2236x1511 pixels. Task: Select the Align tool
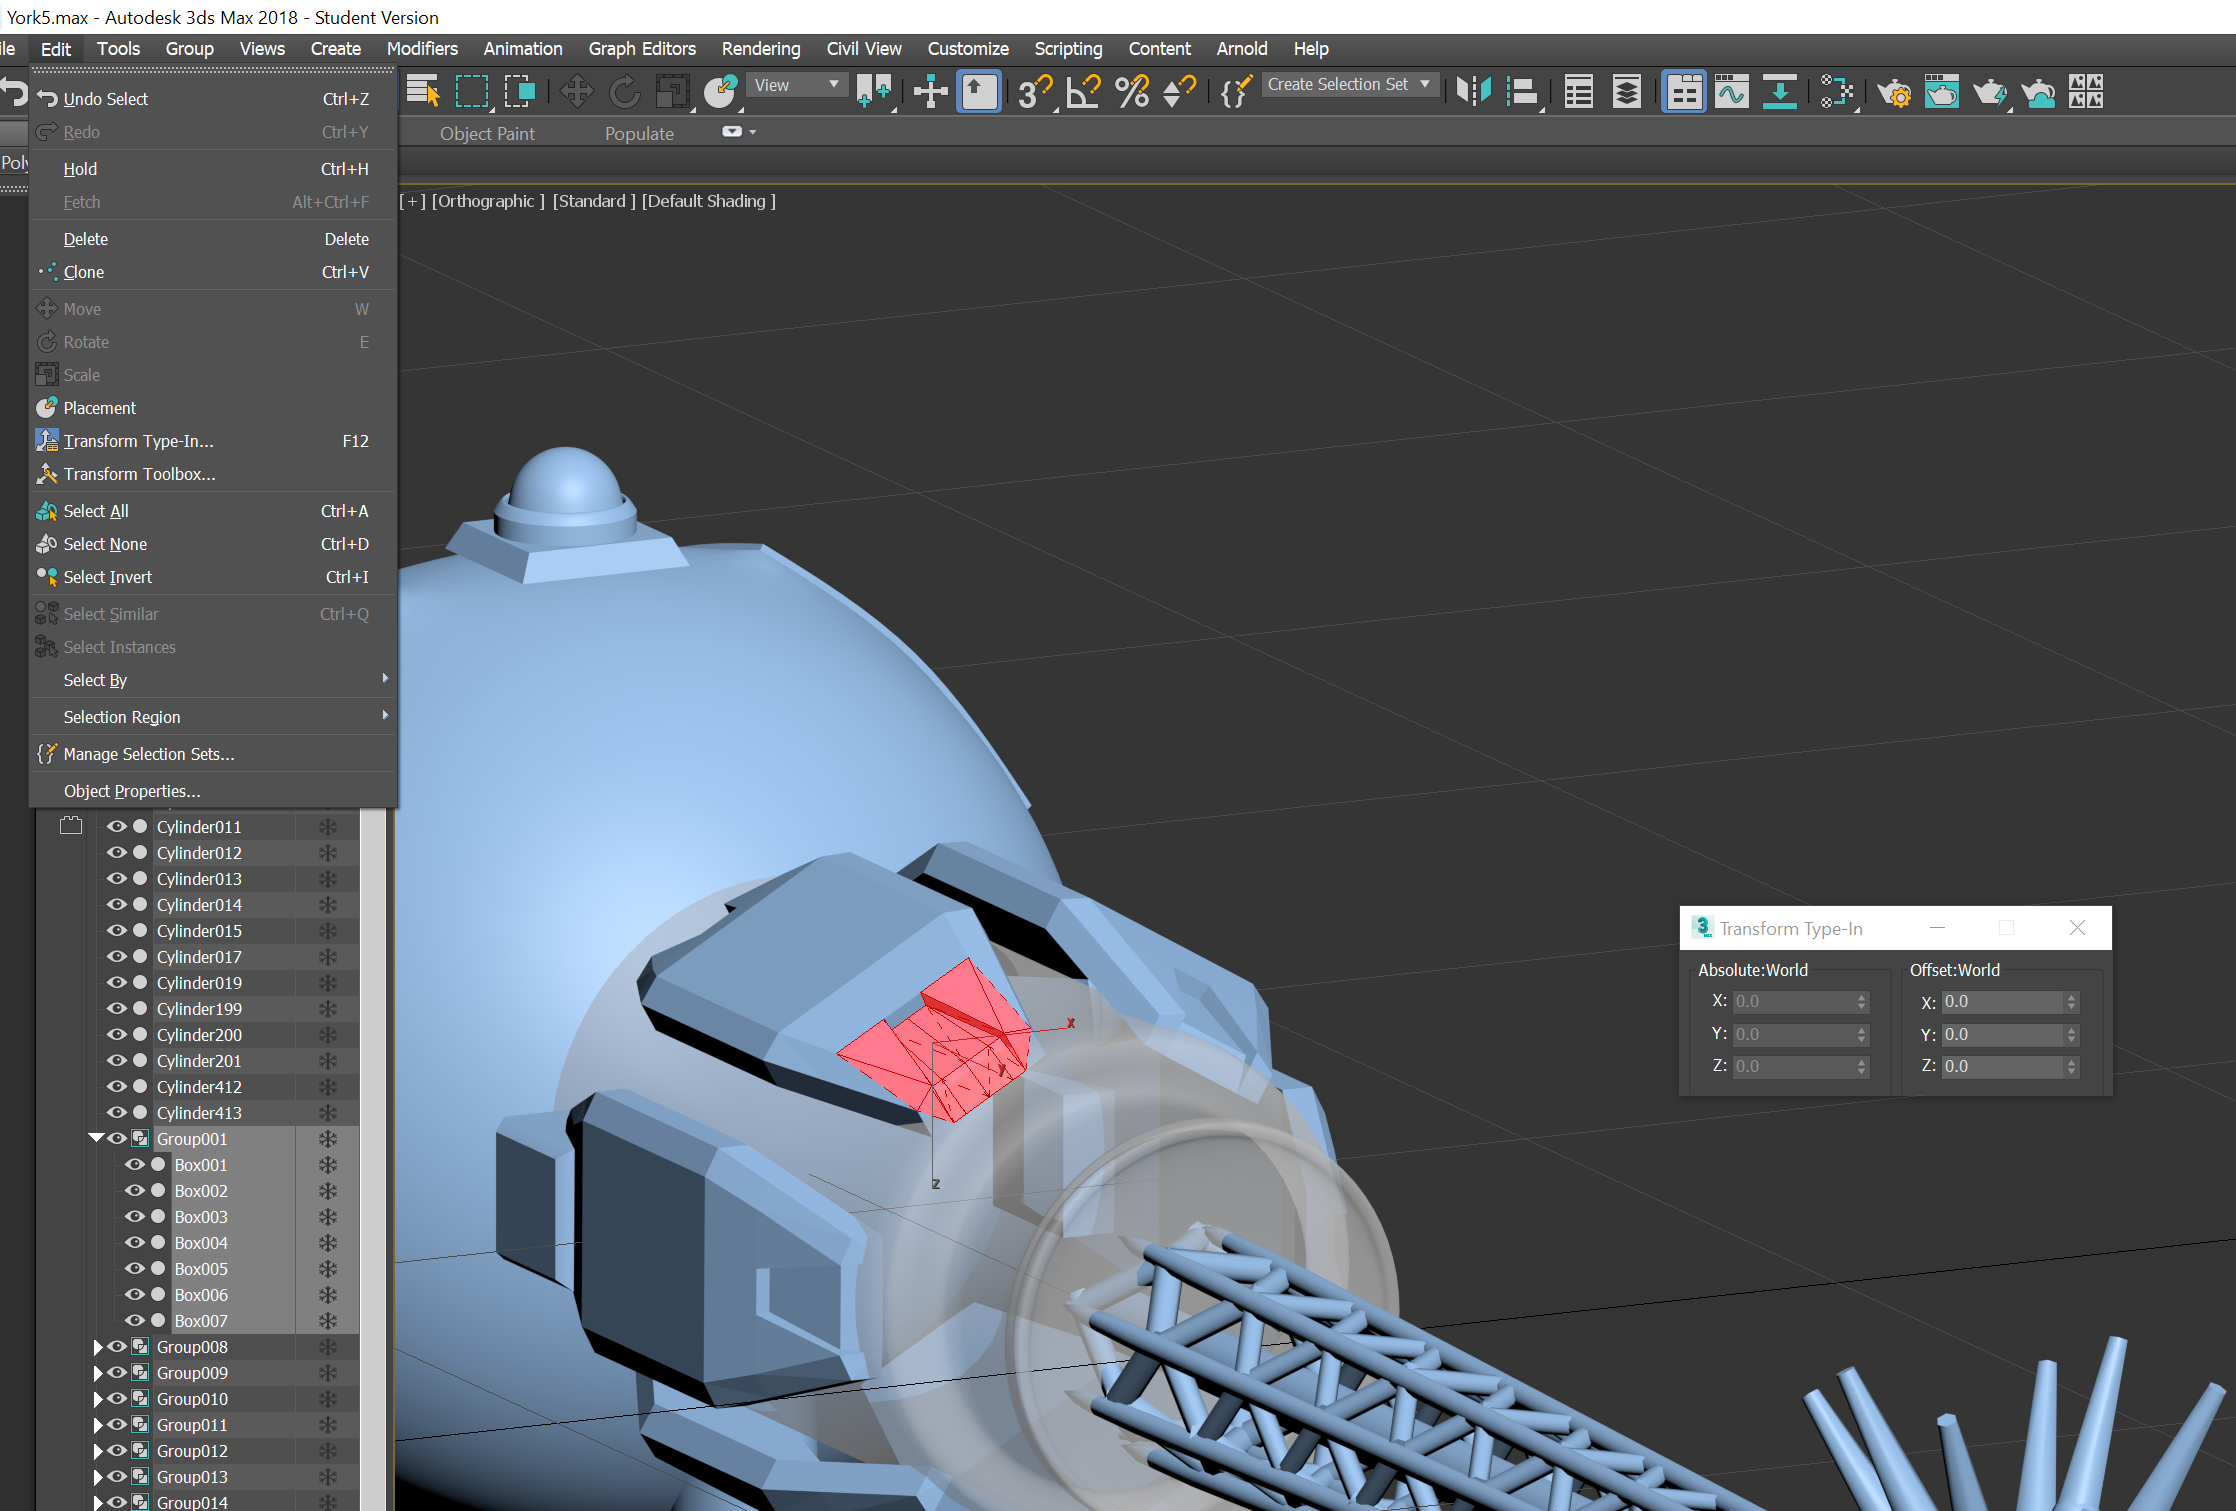(x=1522, y=91)
